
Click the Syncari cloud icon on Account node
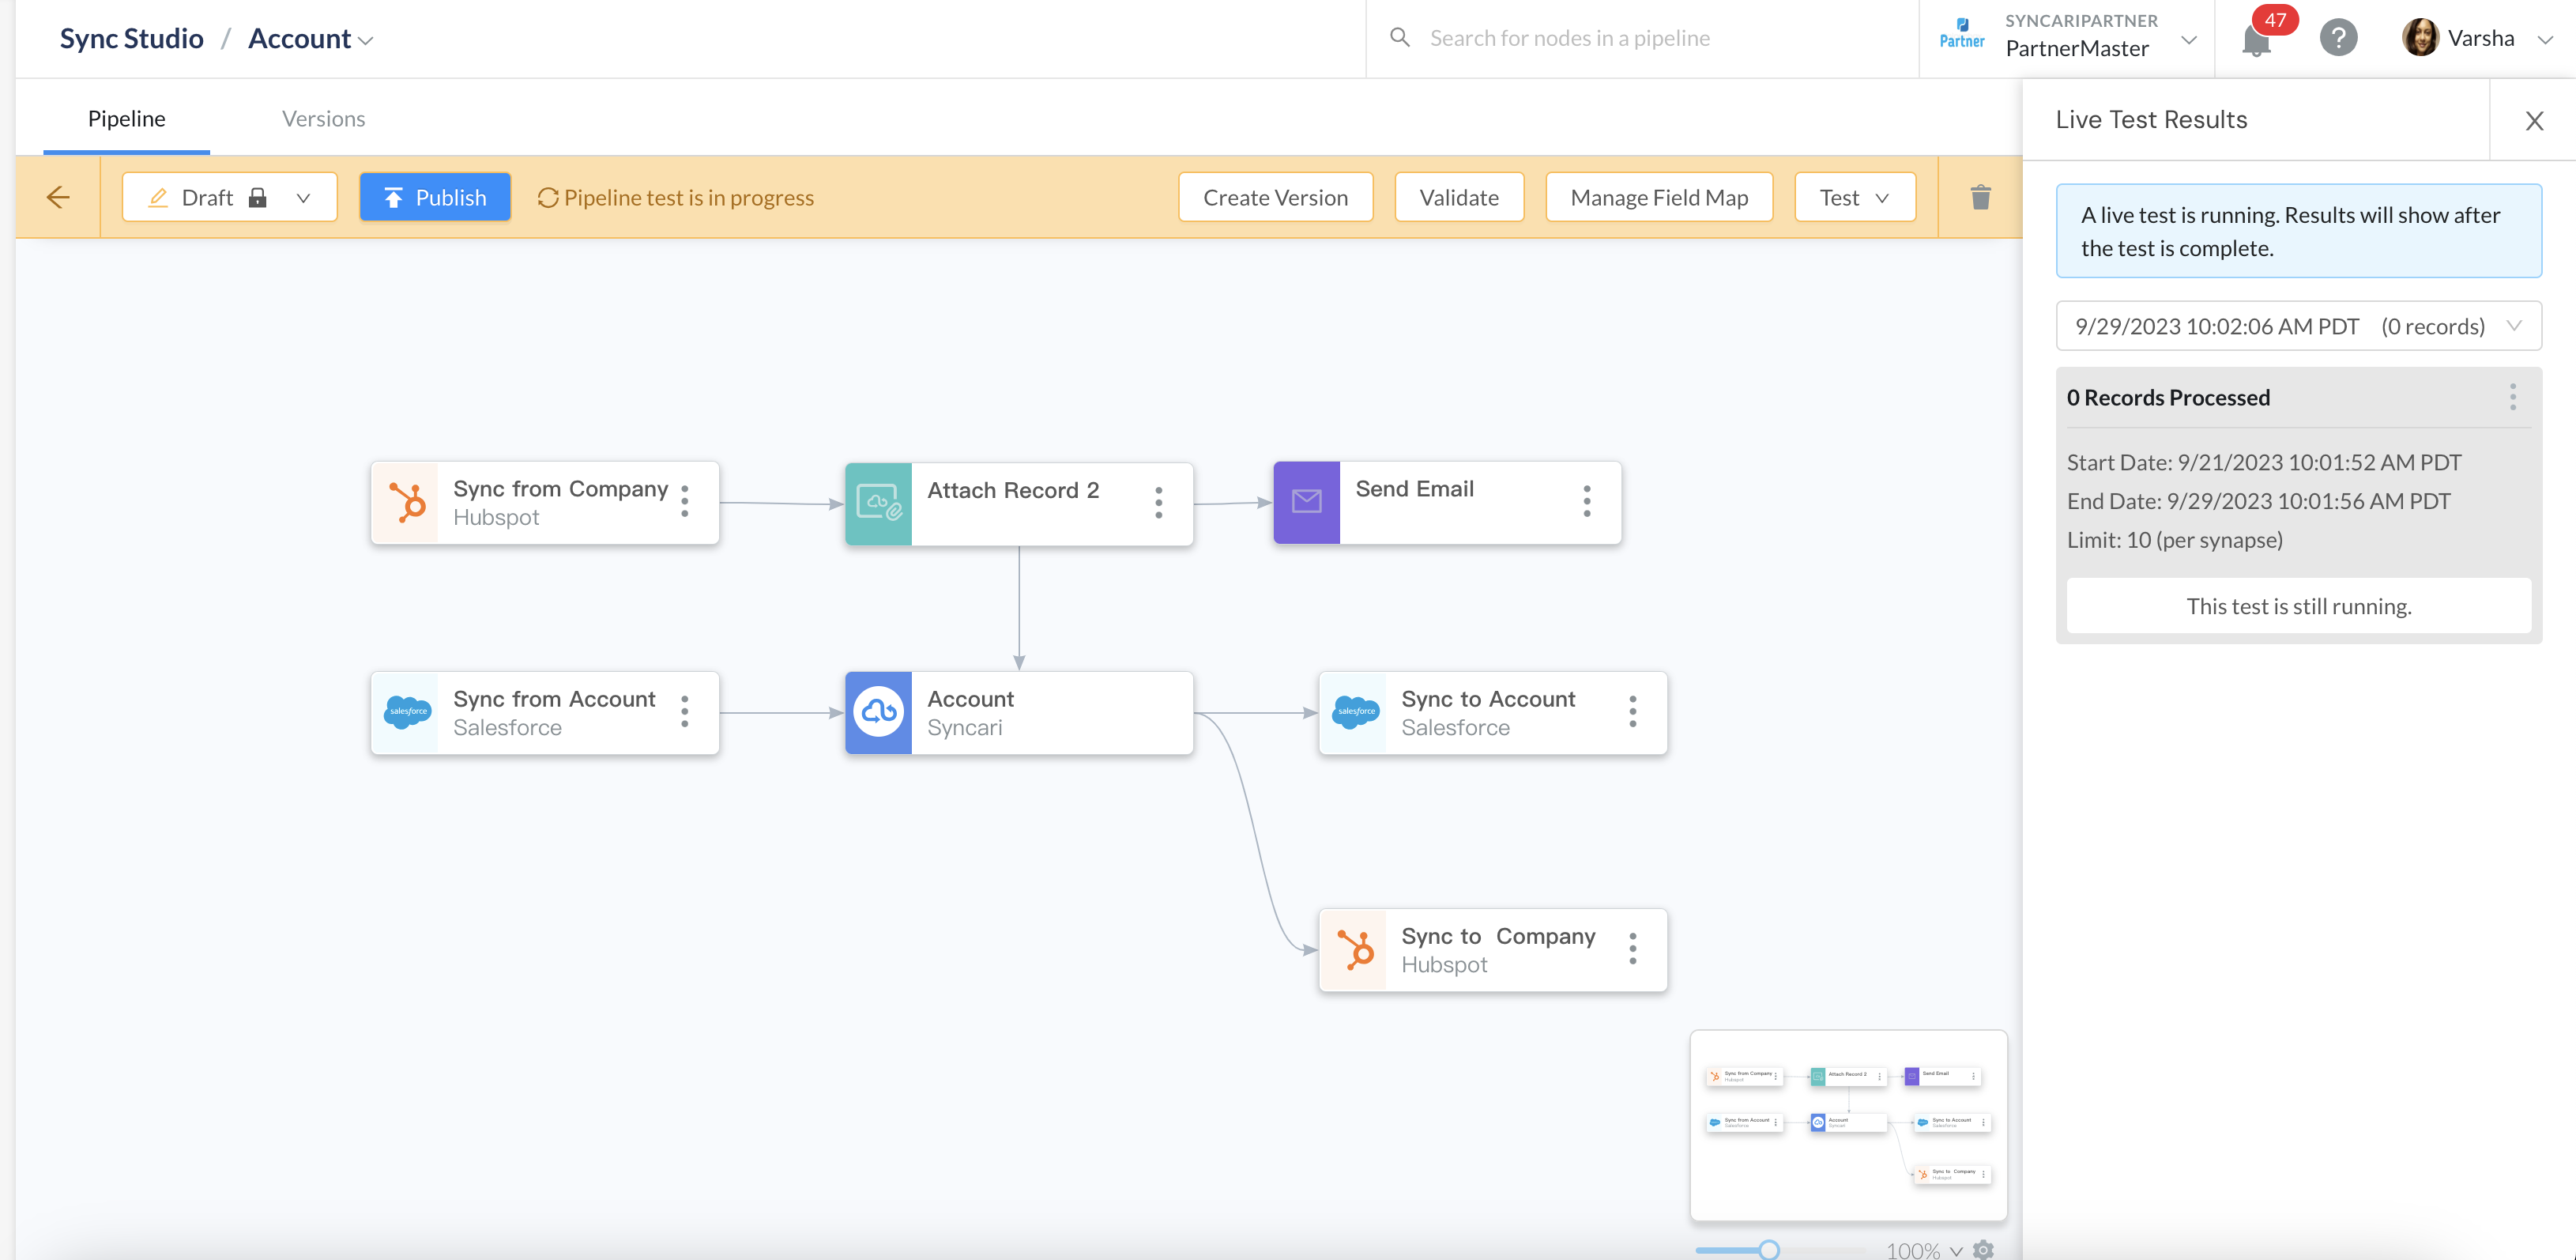pos(878,712)
